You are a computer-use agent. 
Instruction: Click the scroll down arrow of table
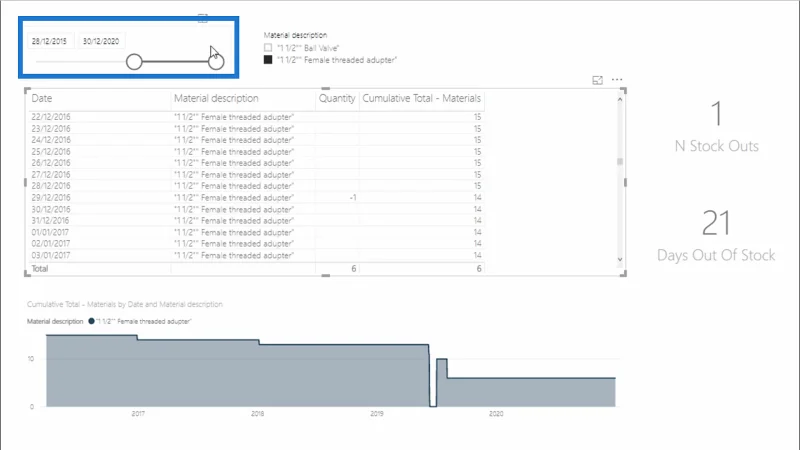620,259
